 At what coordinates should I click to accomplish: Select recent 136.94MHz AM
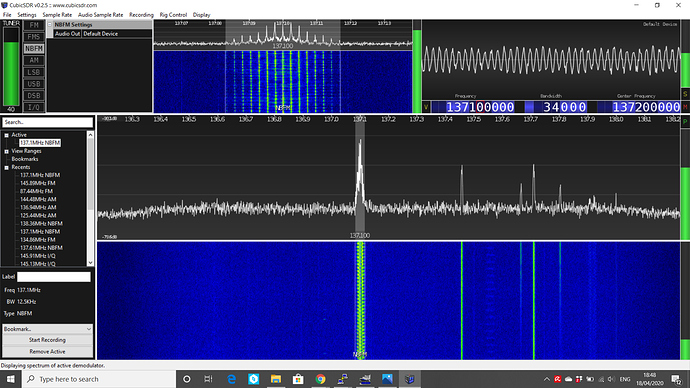(38, 207)
